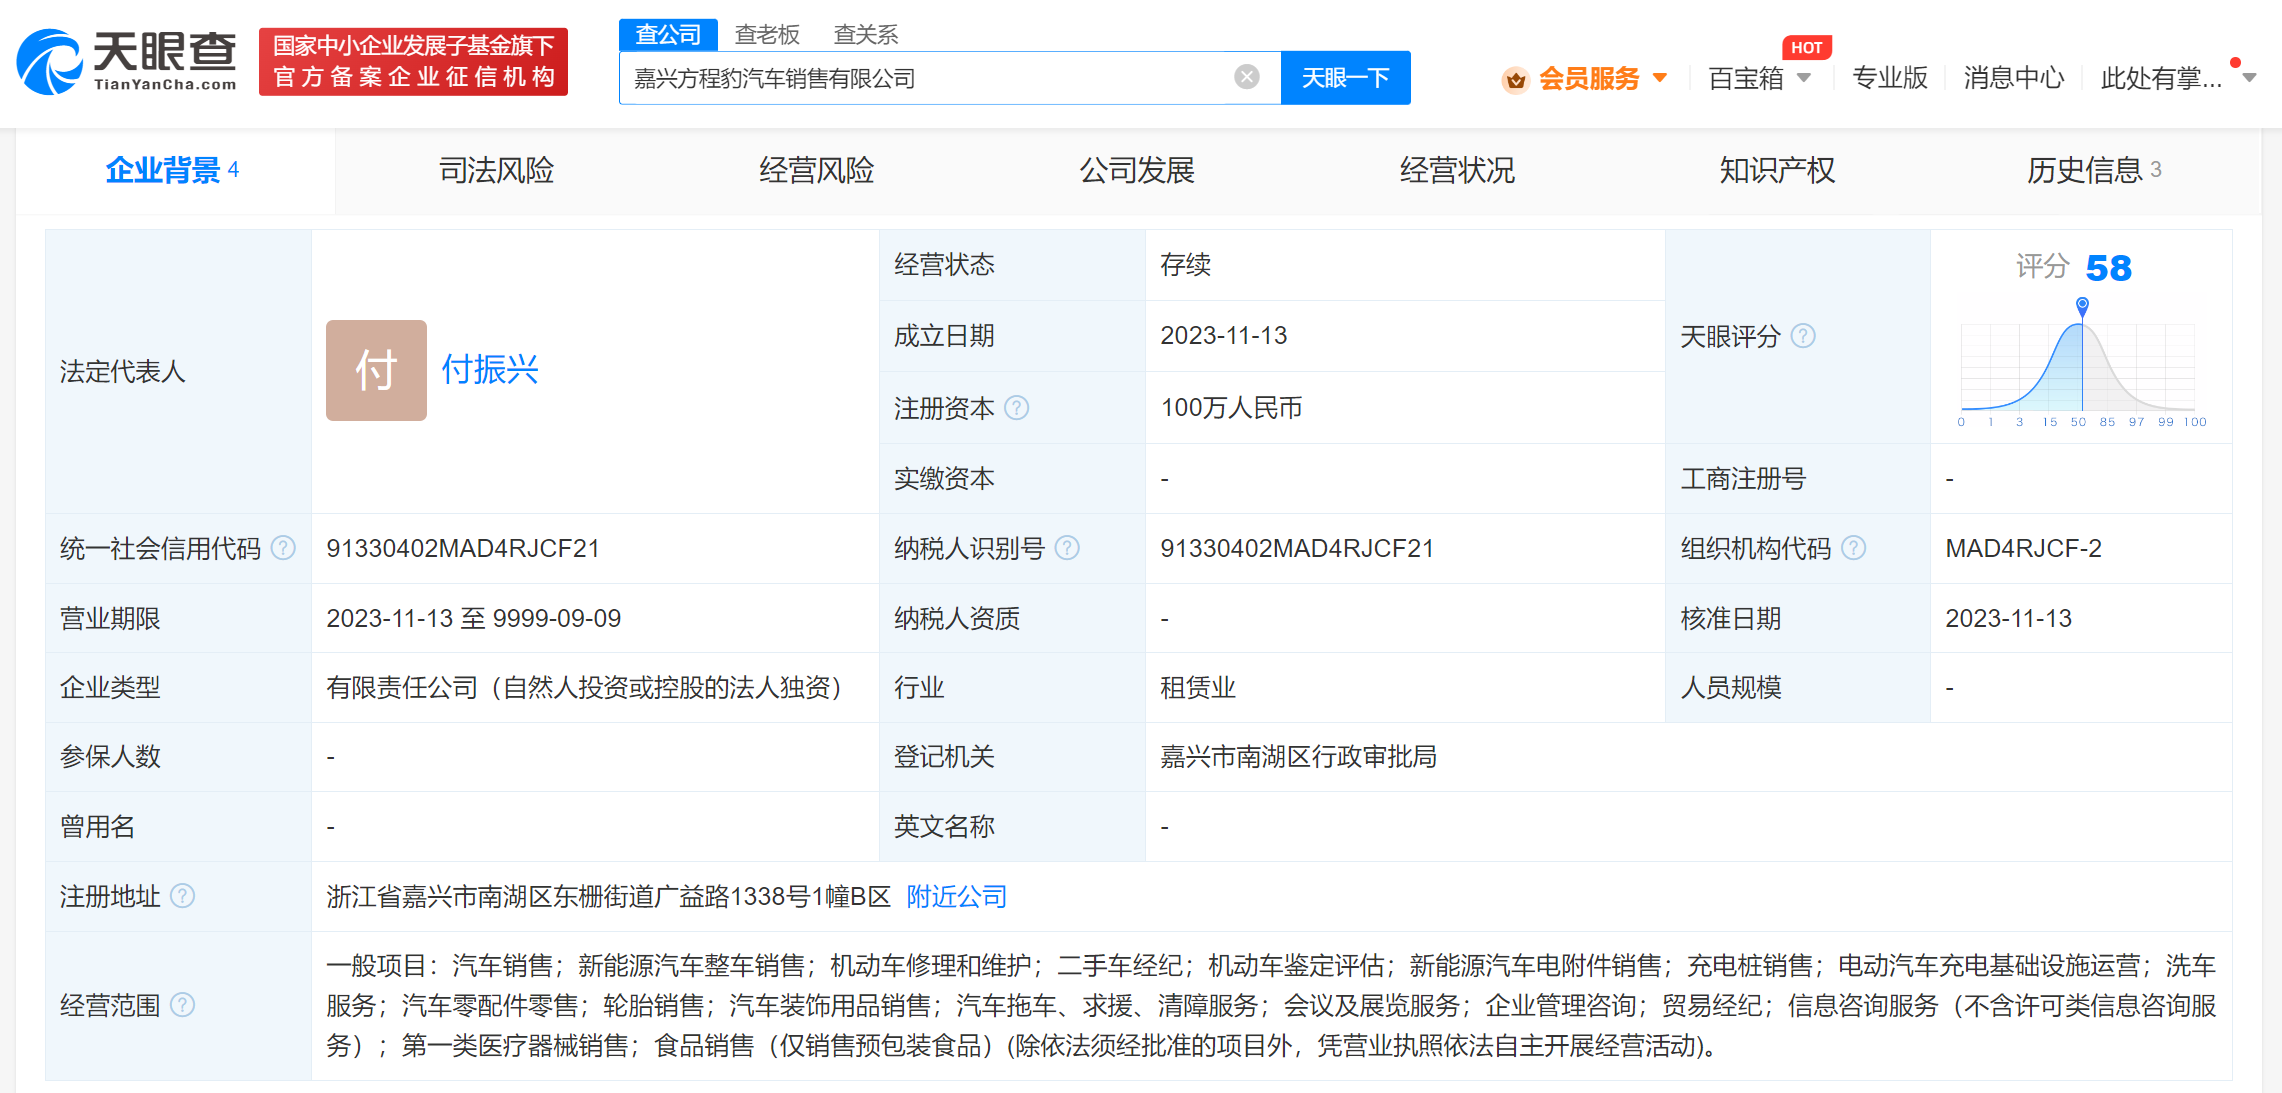Screen dimensions: 2282x1093
Task: Expand the 百宝箱 dropdown
Action: [1804, 78]
